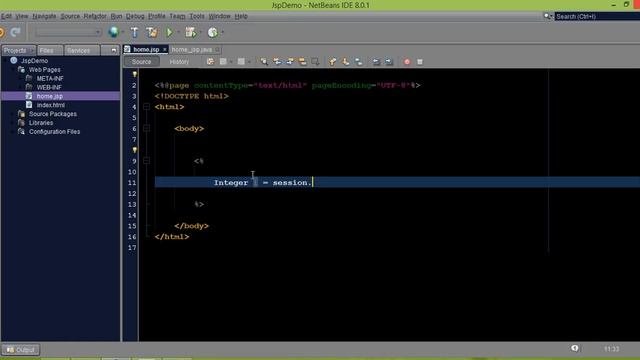Switch editor to History view
The height and width of the screenshot is (360, 640).
click(179, 62)
